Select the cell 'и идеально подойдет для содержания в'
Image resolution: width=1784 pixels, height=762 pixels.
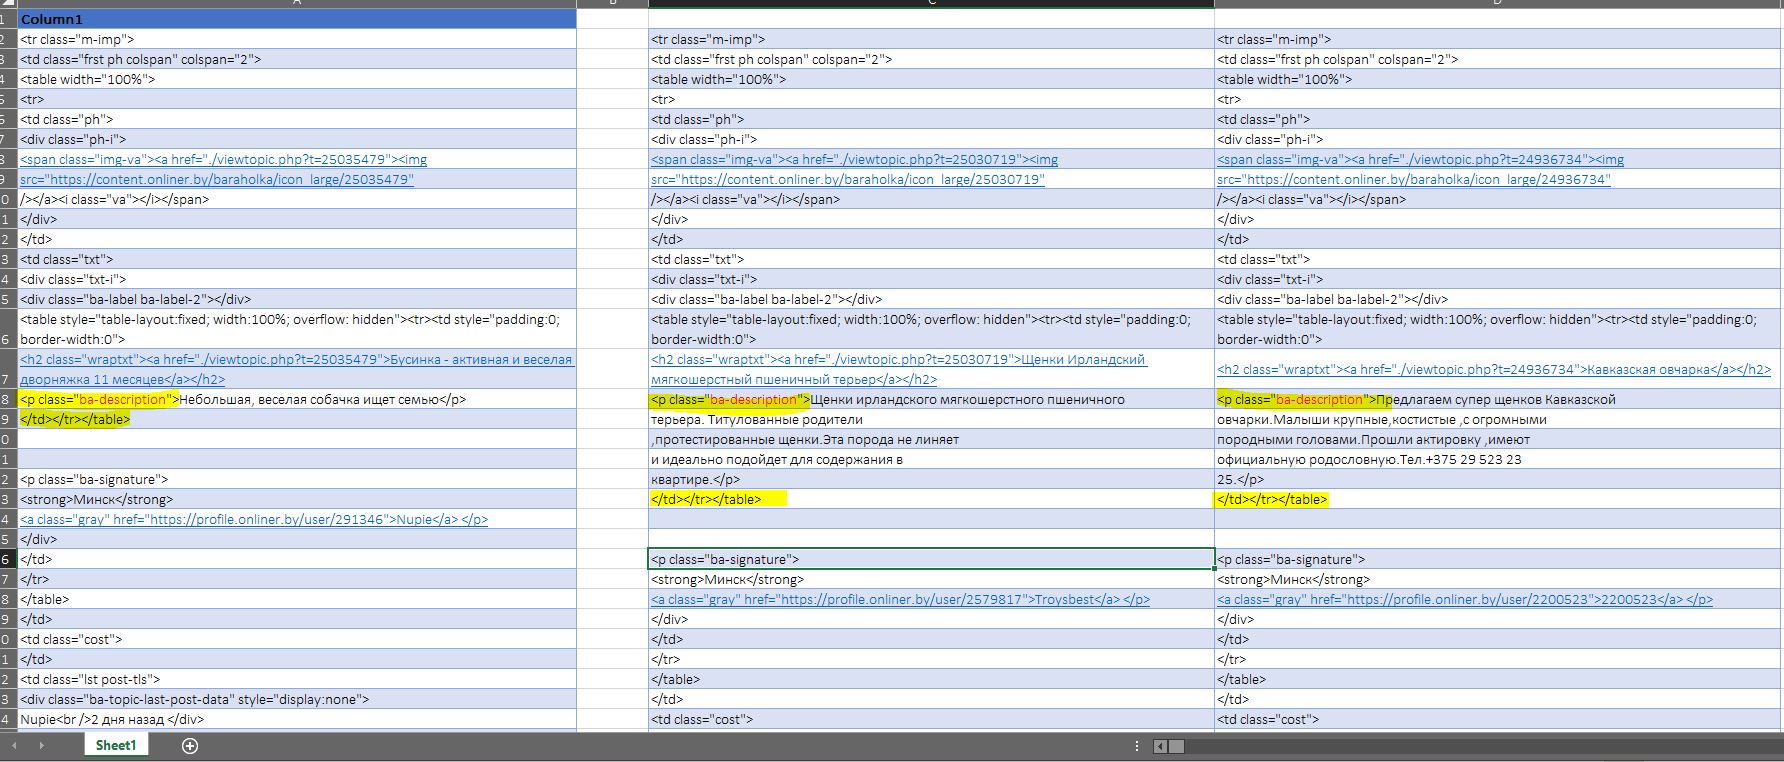931,459
